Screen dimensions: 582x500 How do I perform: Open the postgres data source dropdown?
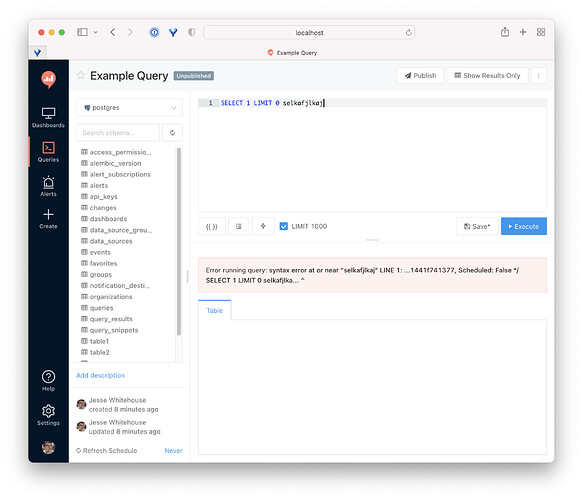130,108
